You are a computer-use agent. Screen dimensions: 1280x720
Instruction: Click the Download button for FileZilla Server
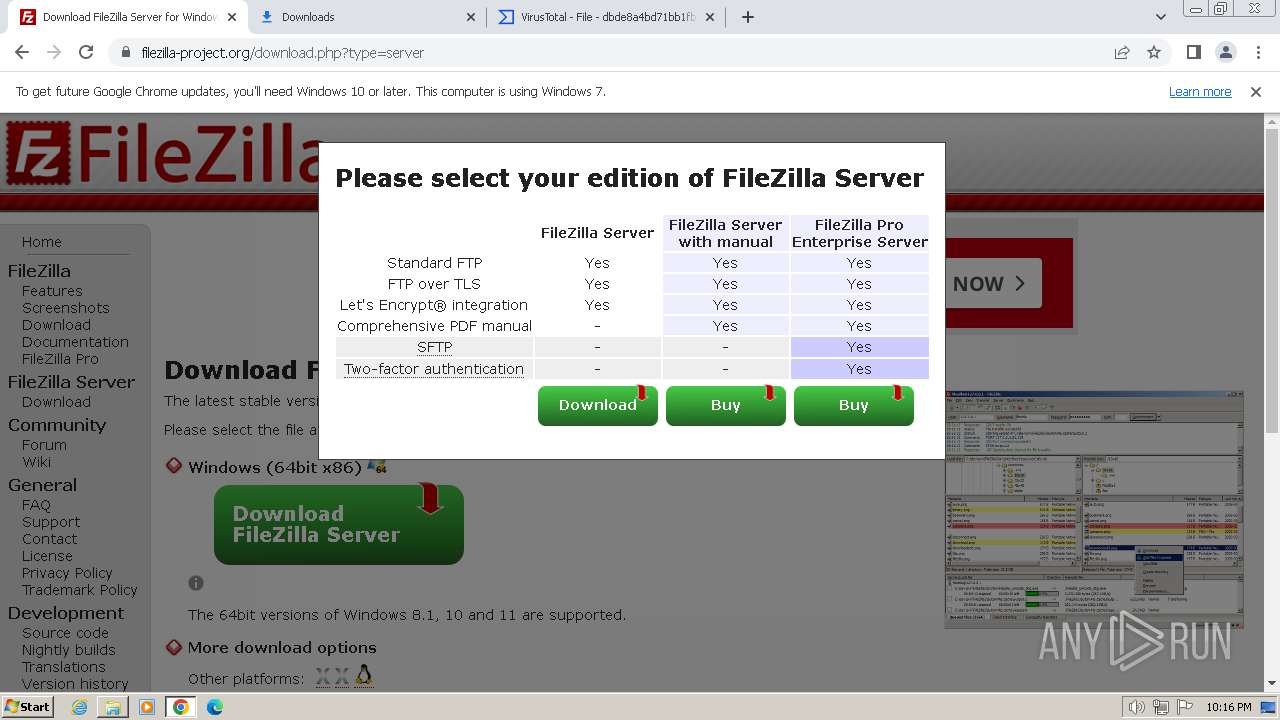(x=598, y=405)
